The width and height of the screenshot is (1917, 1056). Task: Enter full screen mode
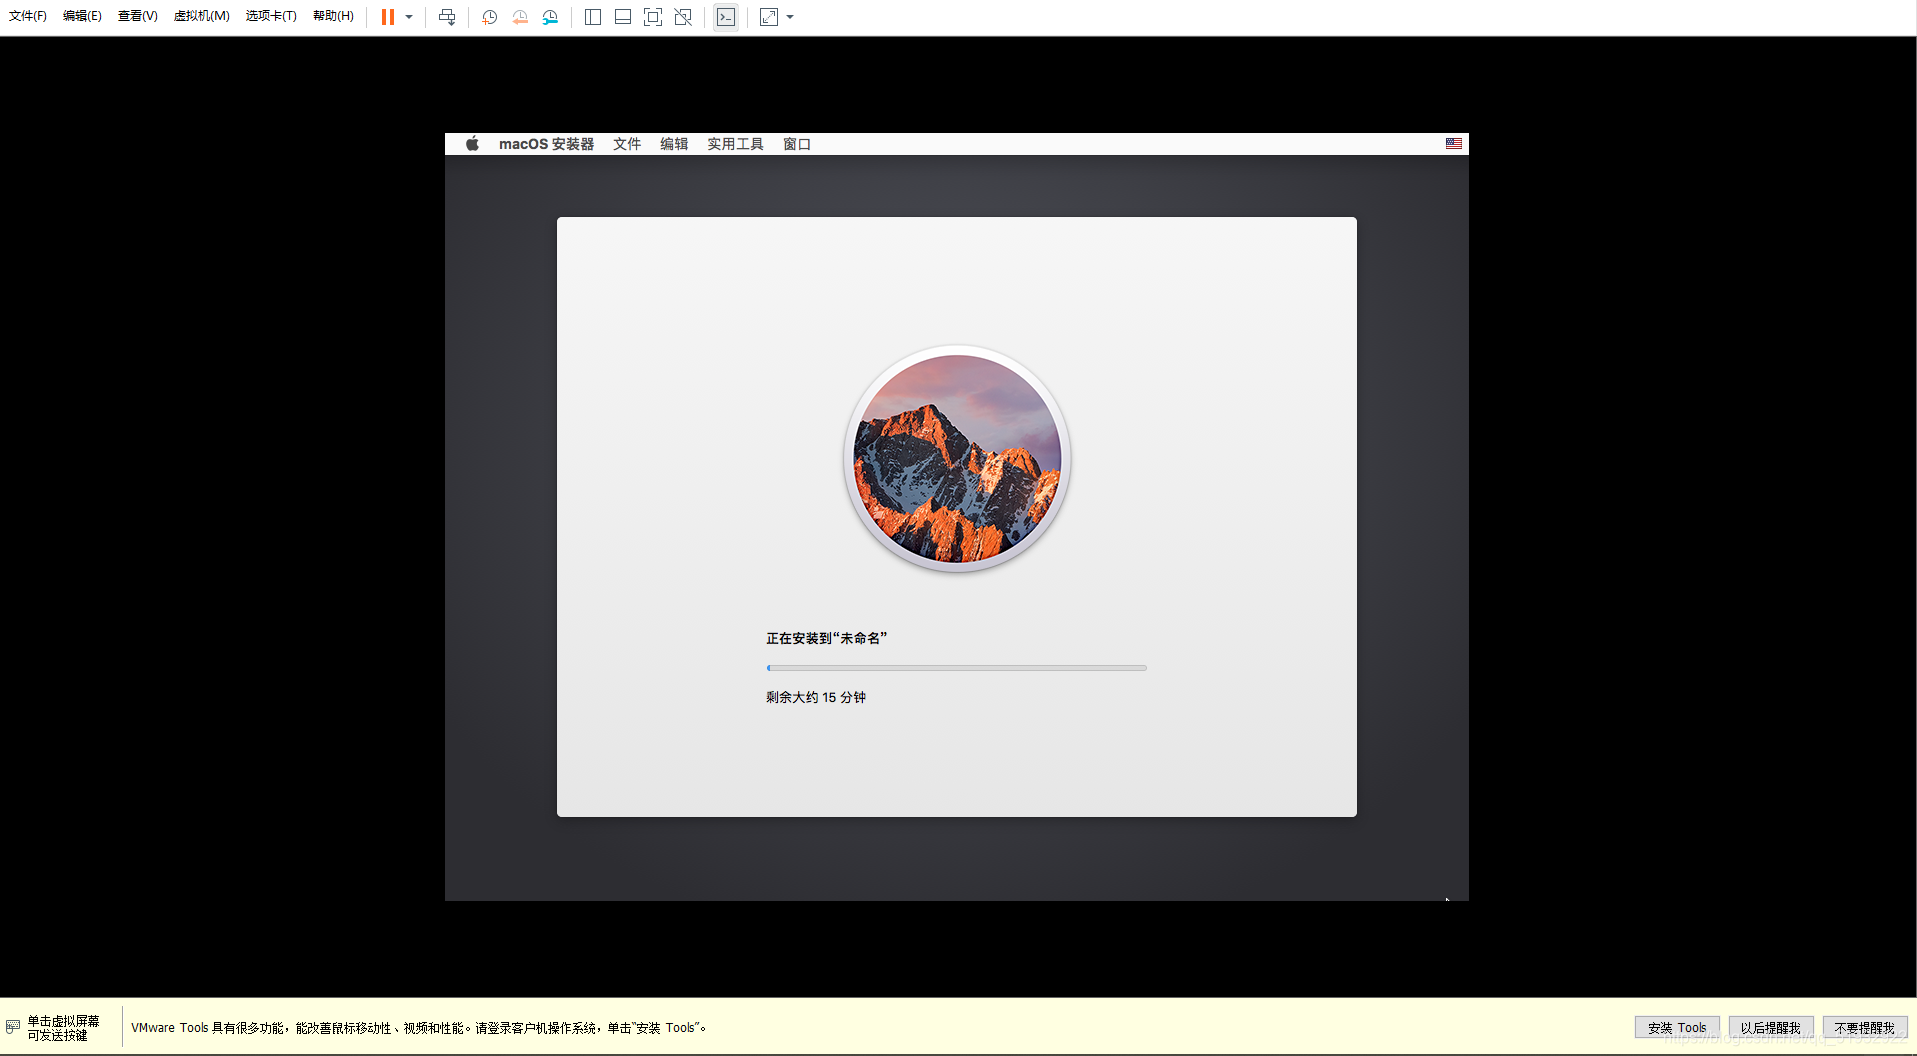click(653, 17)
